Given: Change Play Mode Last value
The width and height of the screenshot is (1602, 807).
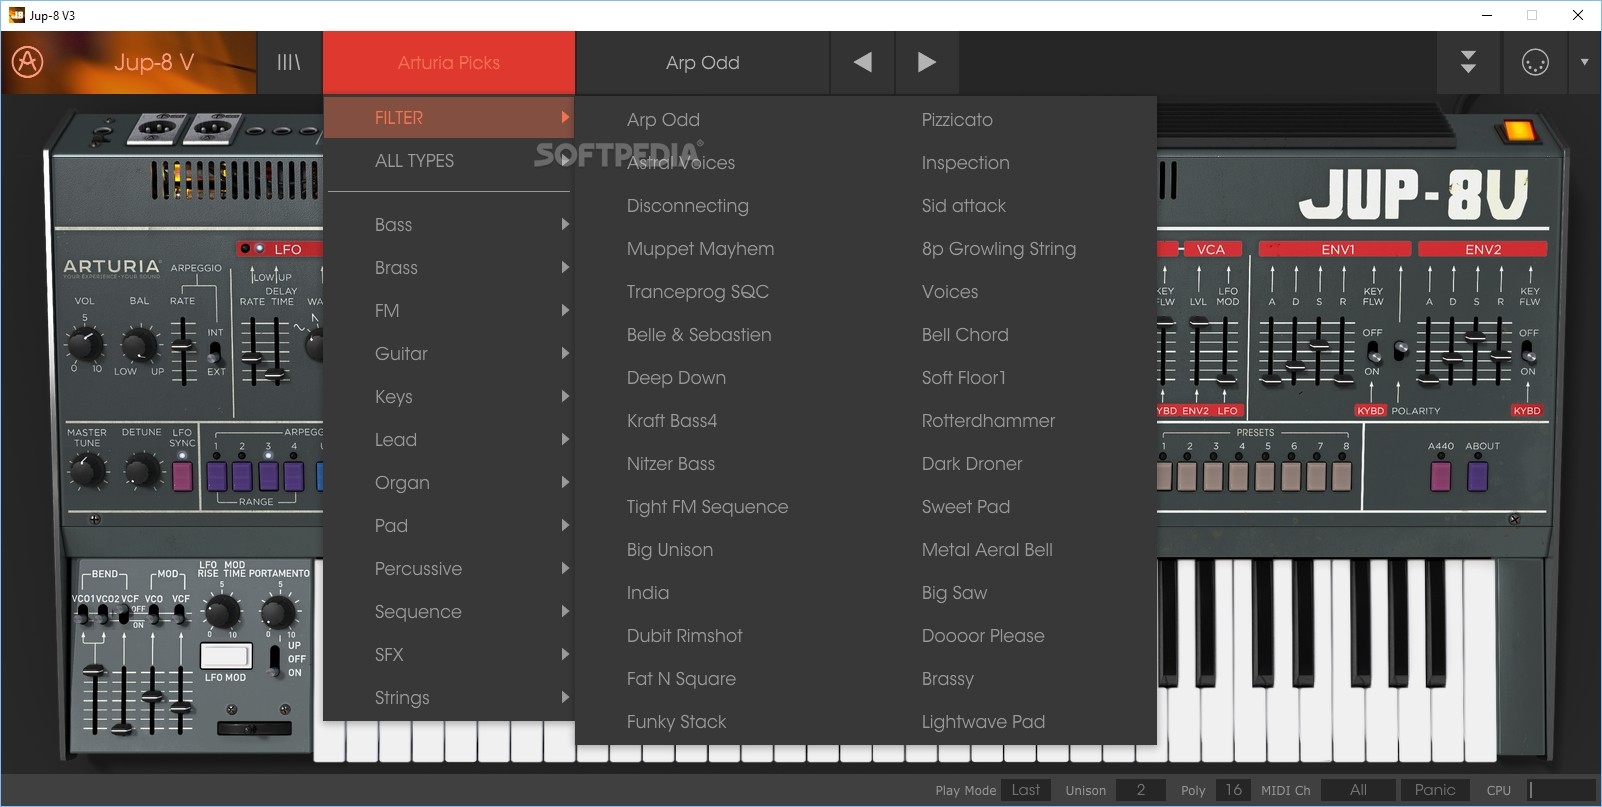Looking at the screenshot, I should coord(1026,789).
